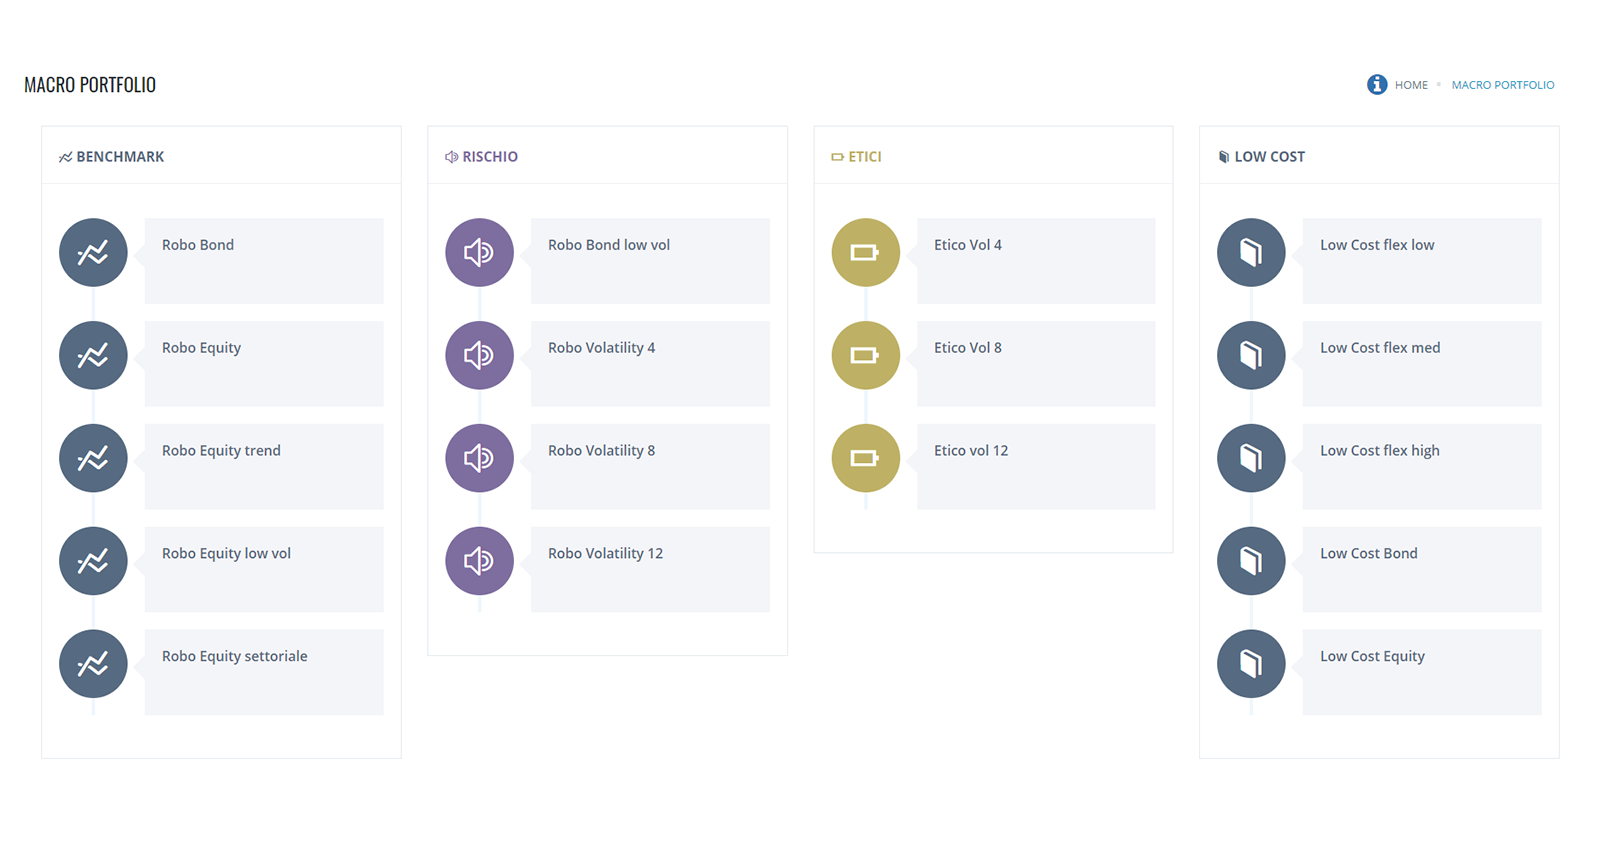Select the Low Cost Bond portfolio card
The width and height of the screenshot is (1600, 844).
pos(1421,569)
